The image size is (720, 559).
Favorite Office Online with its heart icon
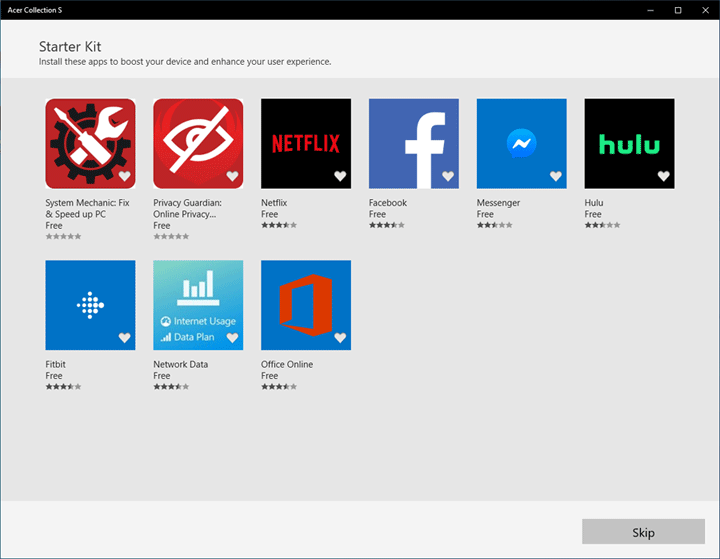click(x=340, y=338)
